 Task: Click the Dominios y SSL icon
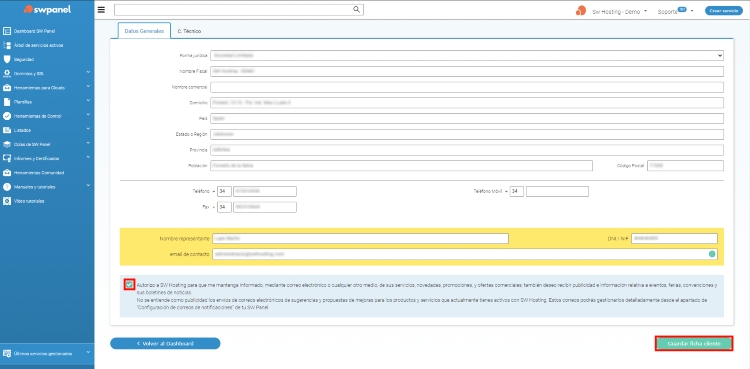click(x=7, y=74)
